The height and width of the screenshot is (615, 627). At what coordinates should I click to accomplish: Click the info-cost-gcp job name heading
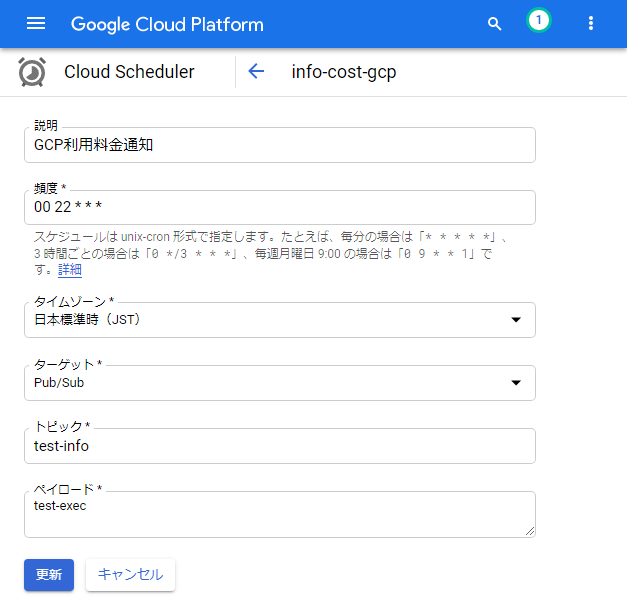tap(344, 72)
